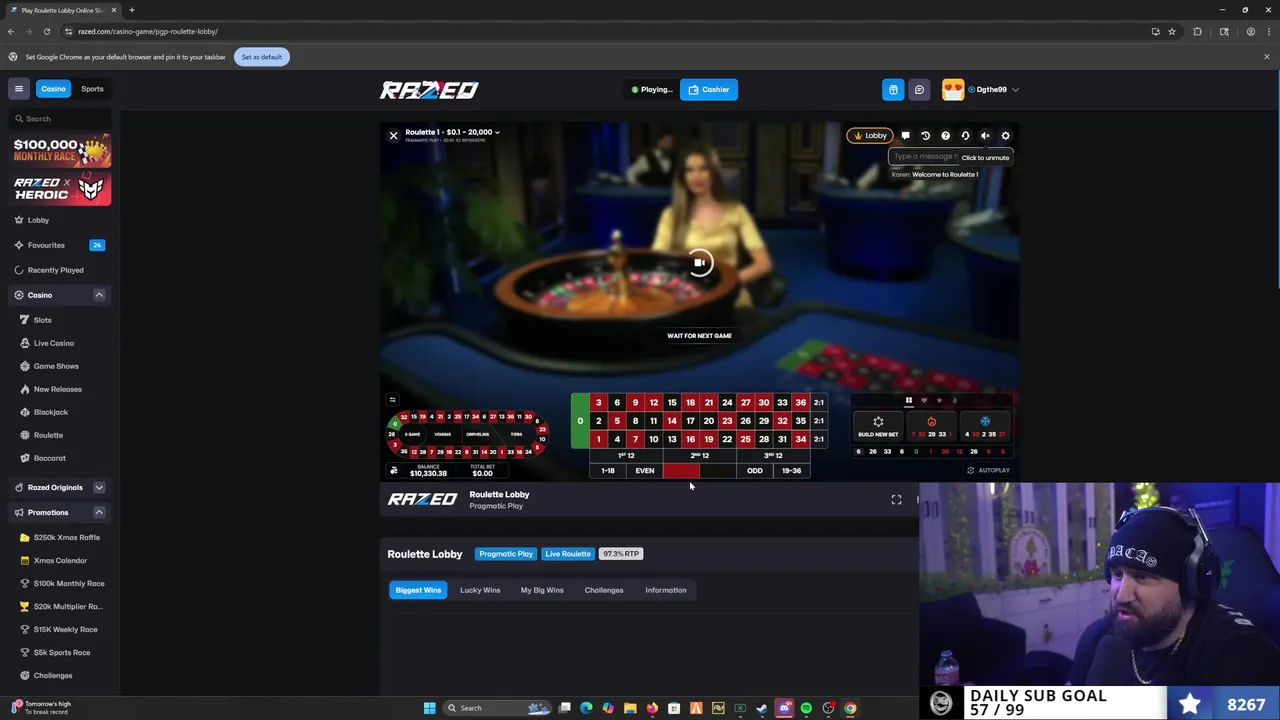
Task: Open the Cashier
Action: [709, 90]
